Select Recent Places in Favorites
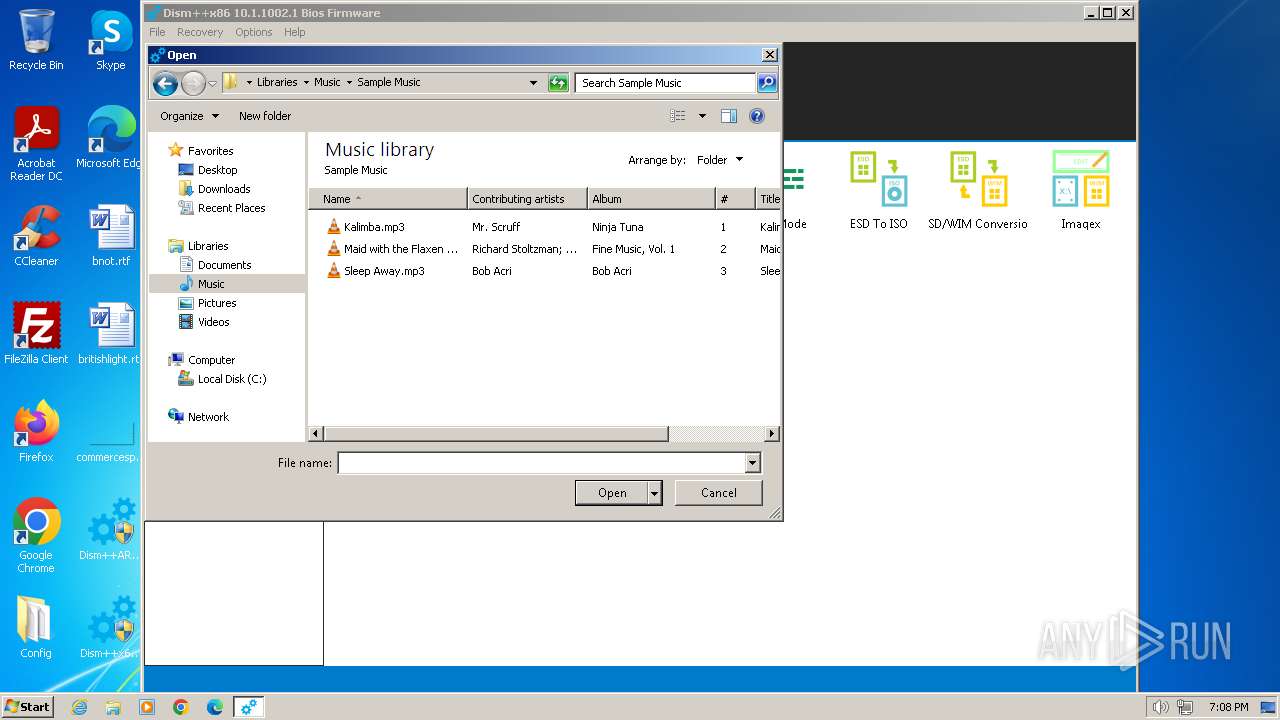Viewport: 1280px width, 720px height. click(x=231, y=208)
